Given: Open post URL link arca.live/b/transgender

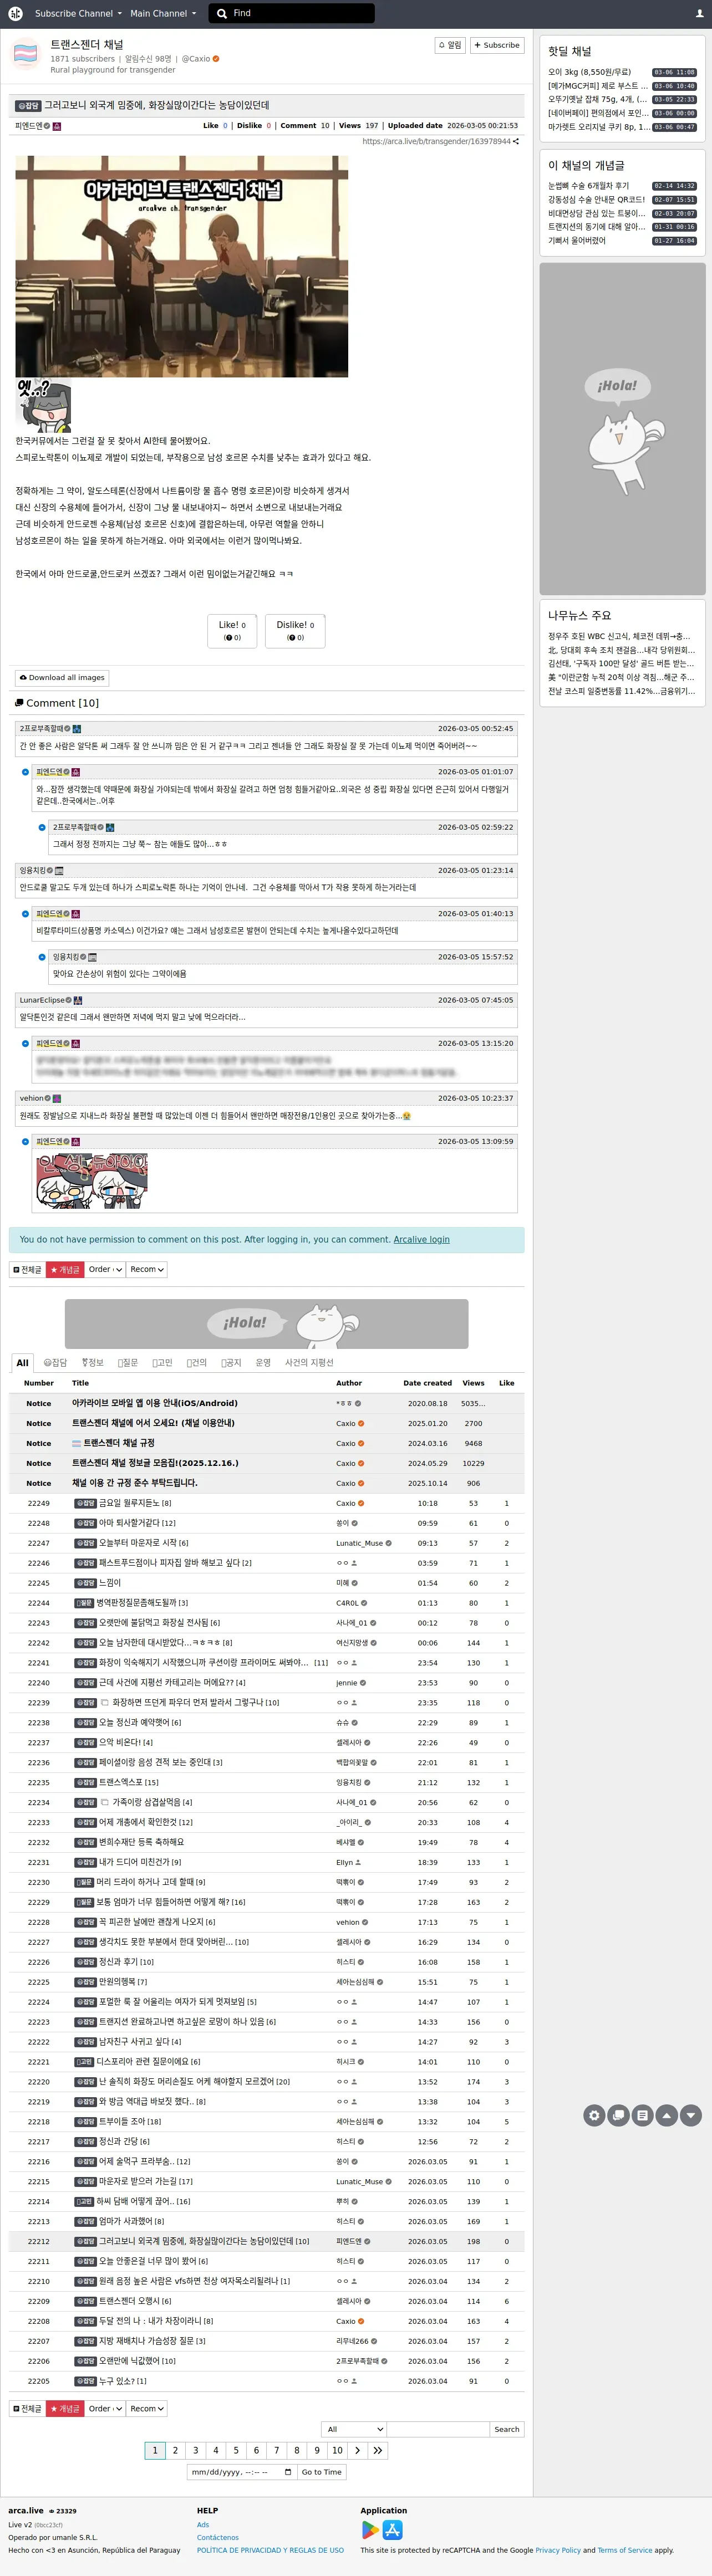Looking at the screenshot, I should (436, 141).
